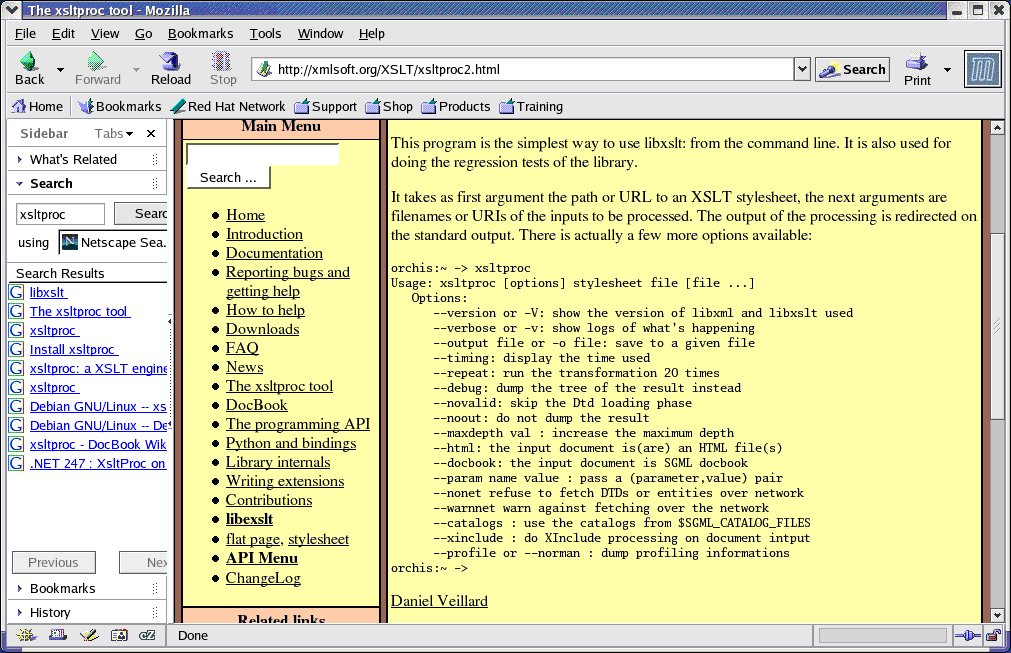Click the Stop loading icon
Viewport: 1011px width, 653px height.
[x=222, y=61]
